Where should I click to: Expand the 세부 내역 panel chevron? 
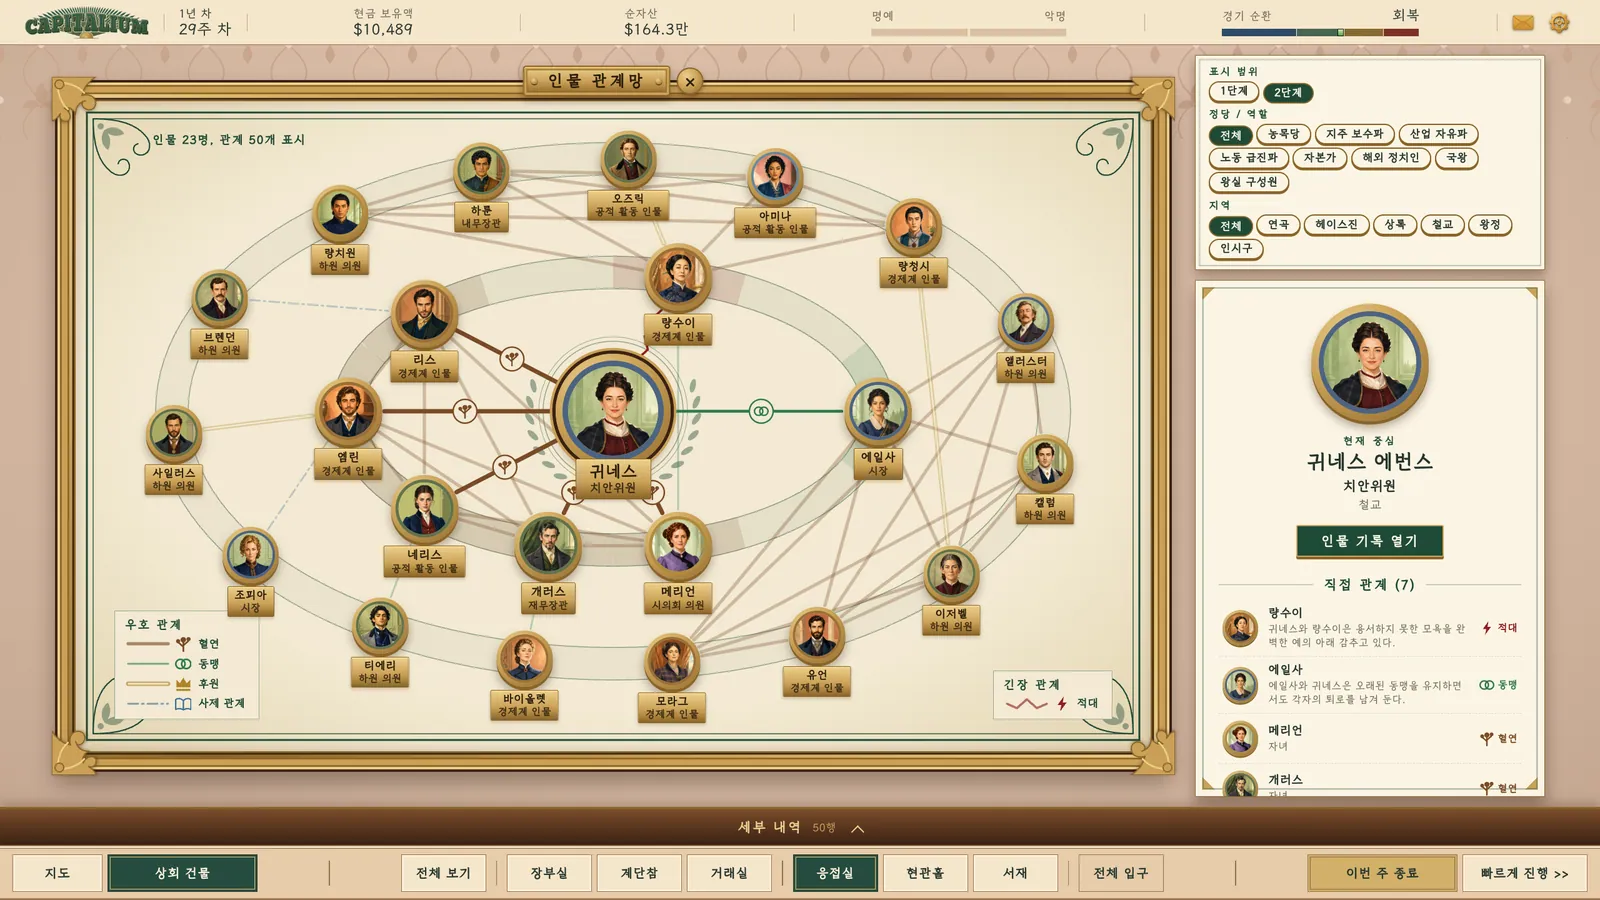857,828
